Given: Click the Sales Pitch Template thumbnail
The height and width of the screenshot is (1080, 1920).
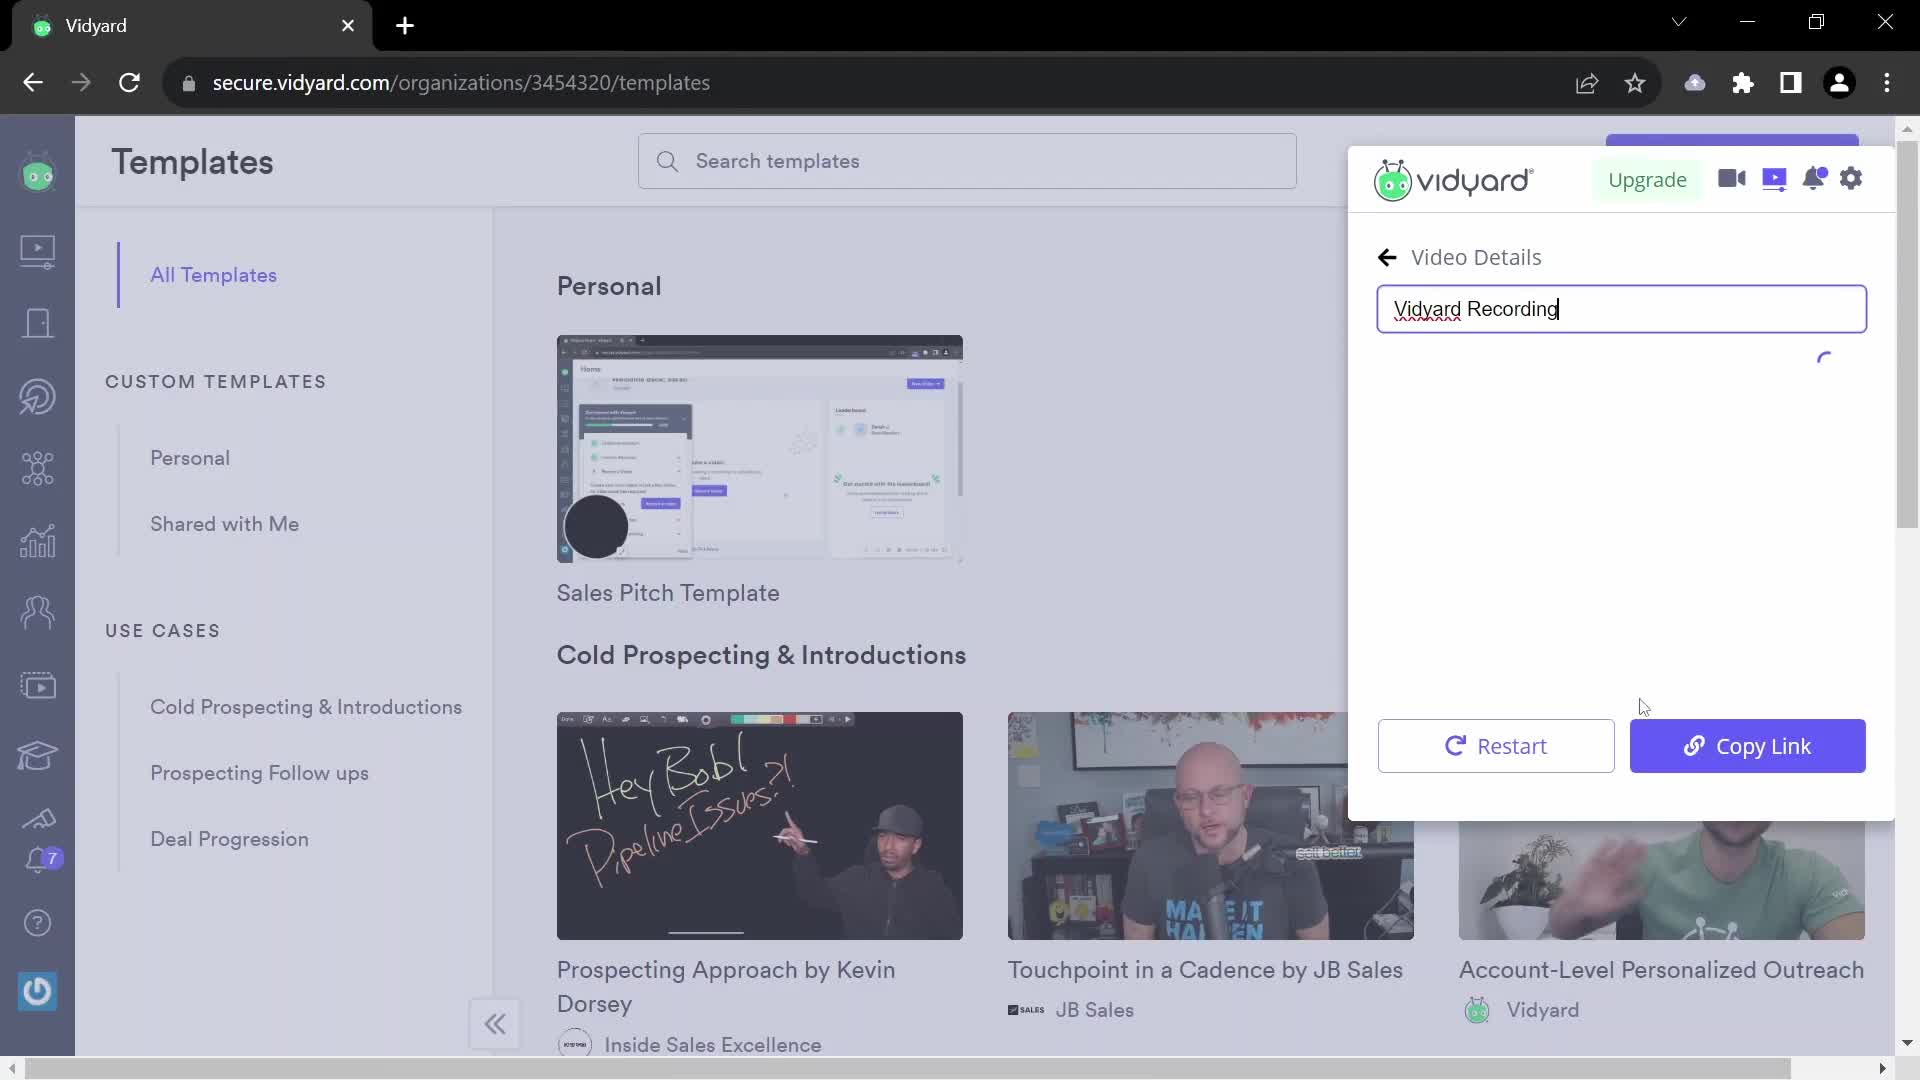Looking at the screenshot, I should [760, 448].
